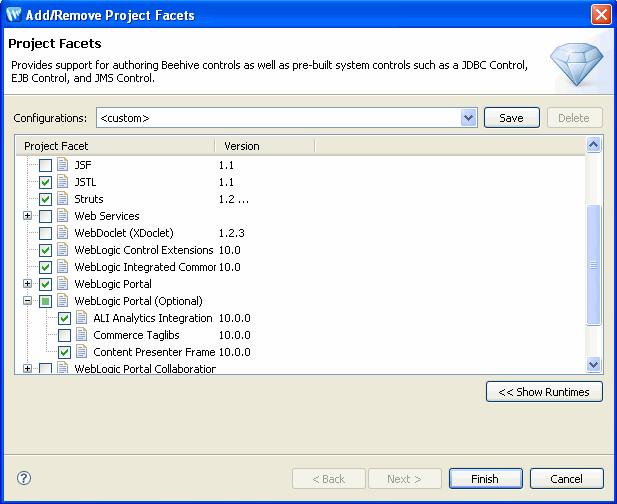Toggle the WebLogic Portal checkbox
Screen dimensions: 617x504
click(45, 284)
